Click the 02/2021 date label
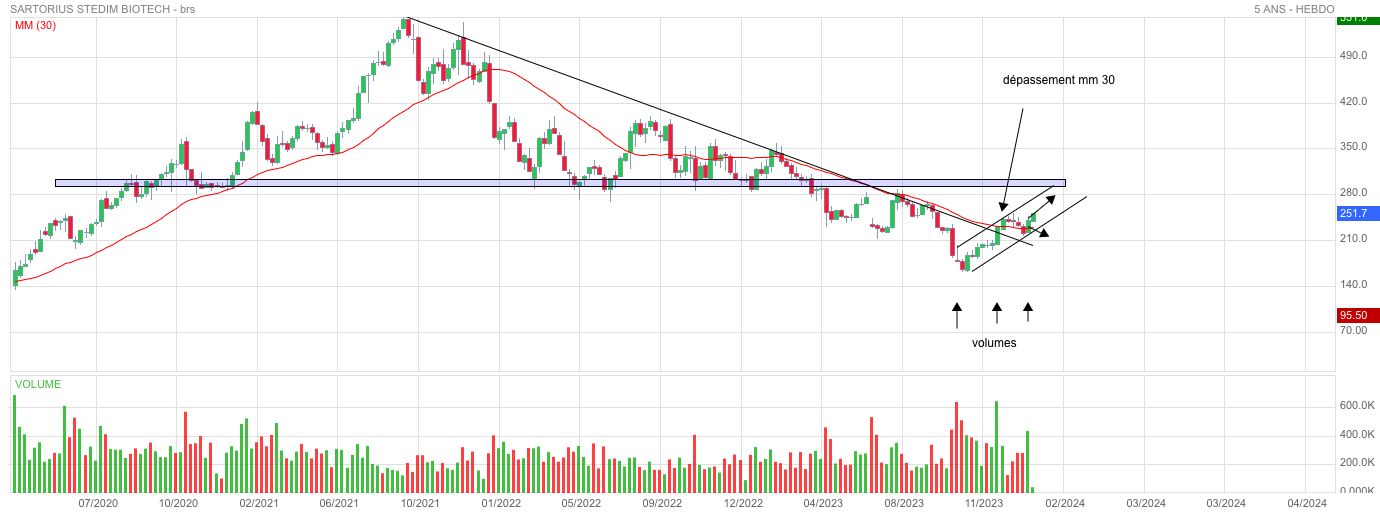Viewport: 1380px width, 513px height. pyautogui.click(x=259, y=503)
